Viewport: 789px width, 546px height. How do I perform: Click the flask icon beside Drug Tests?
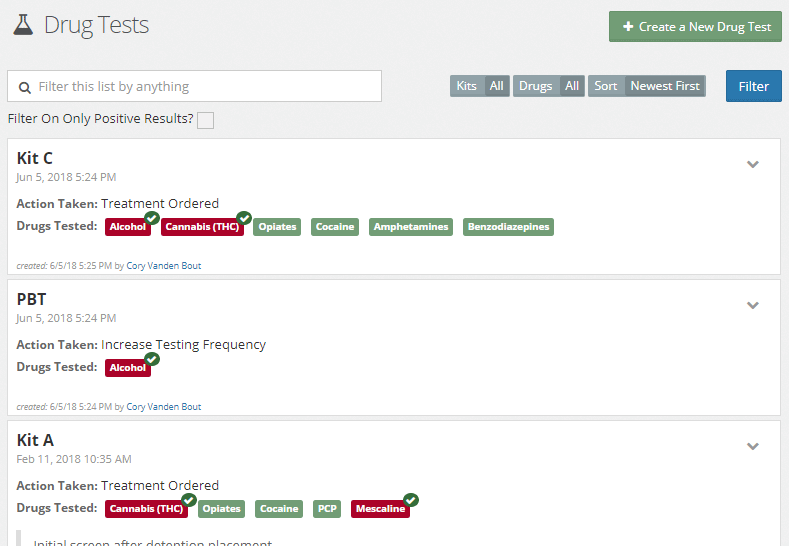pyautogui.click(x=23, y=26)
